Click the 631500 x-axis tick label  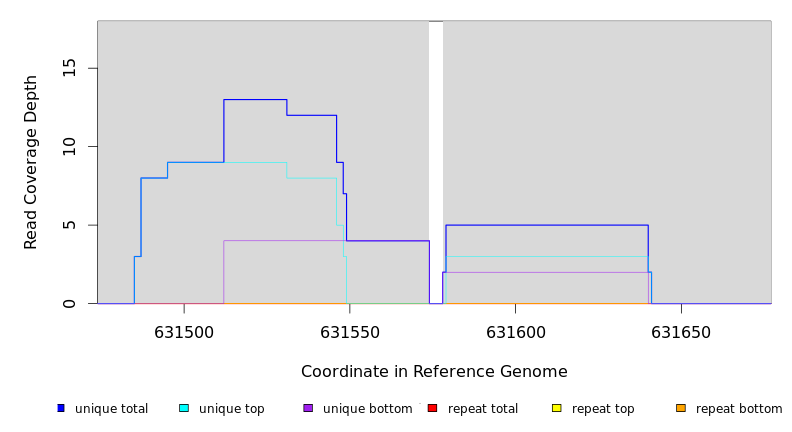click(x=184, y=332)
